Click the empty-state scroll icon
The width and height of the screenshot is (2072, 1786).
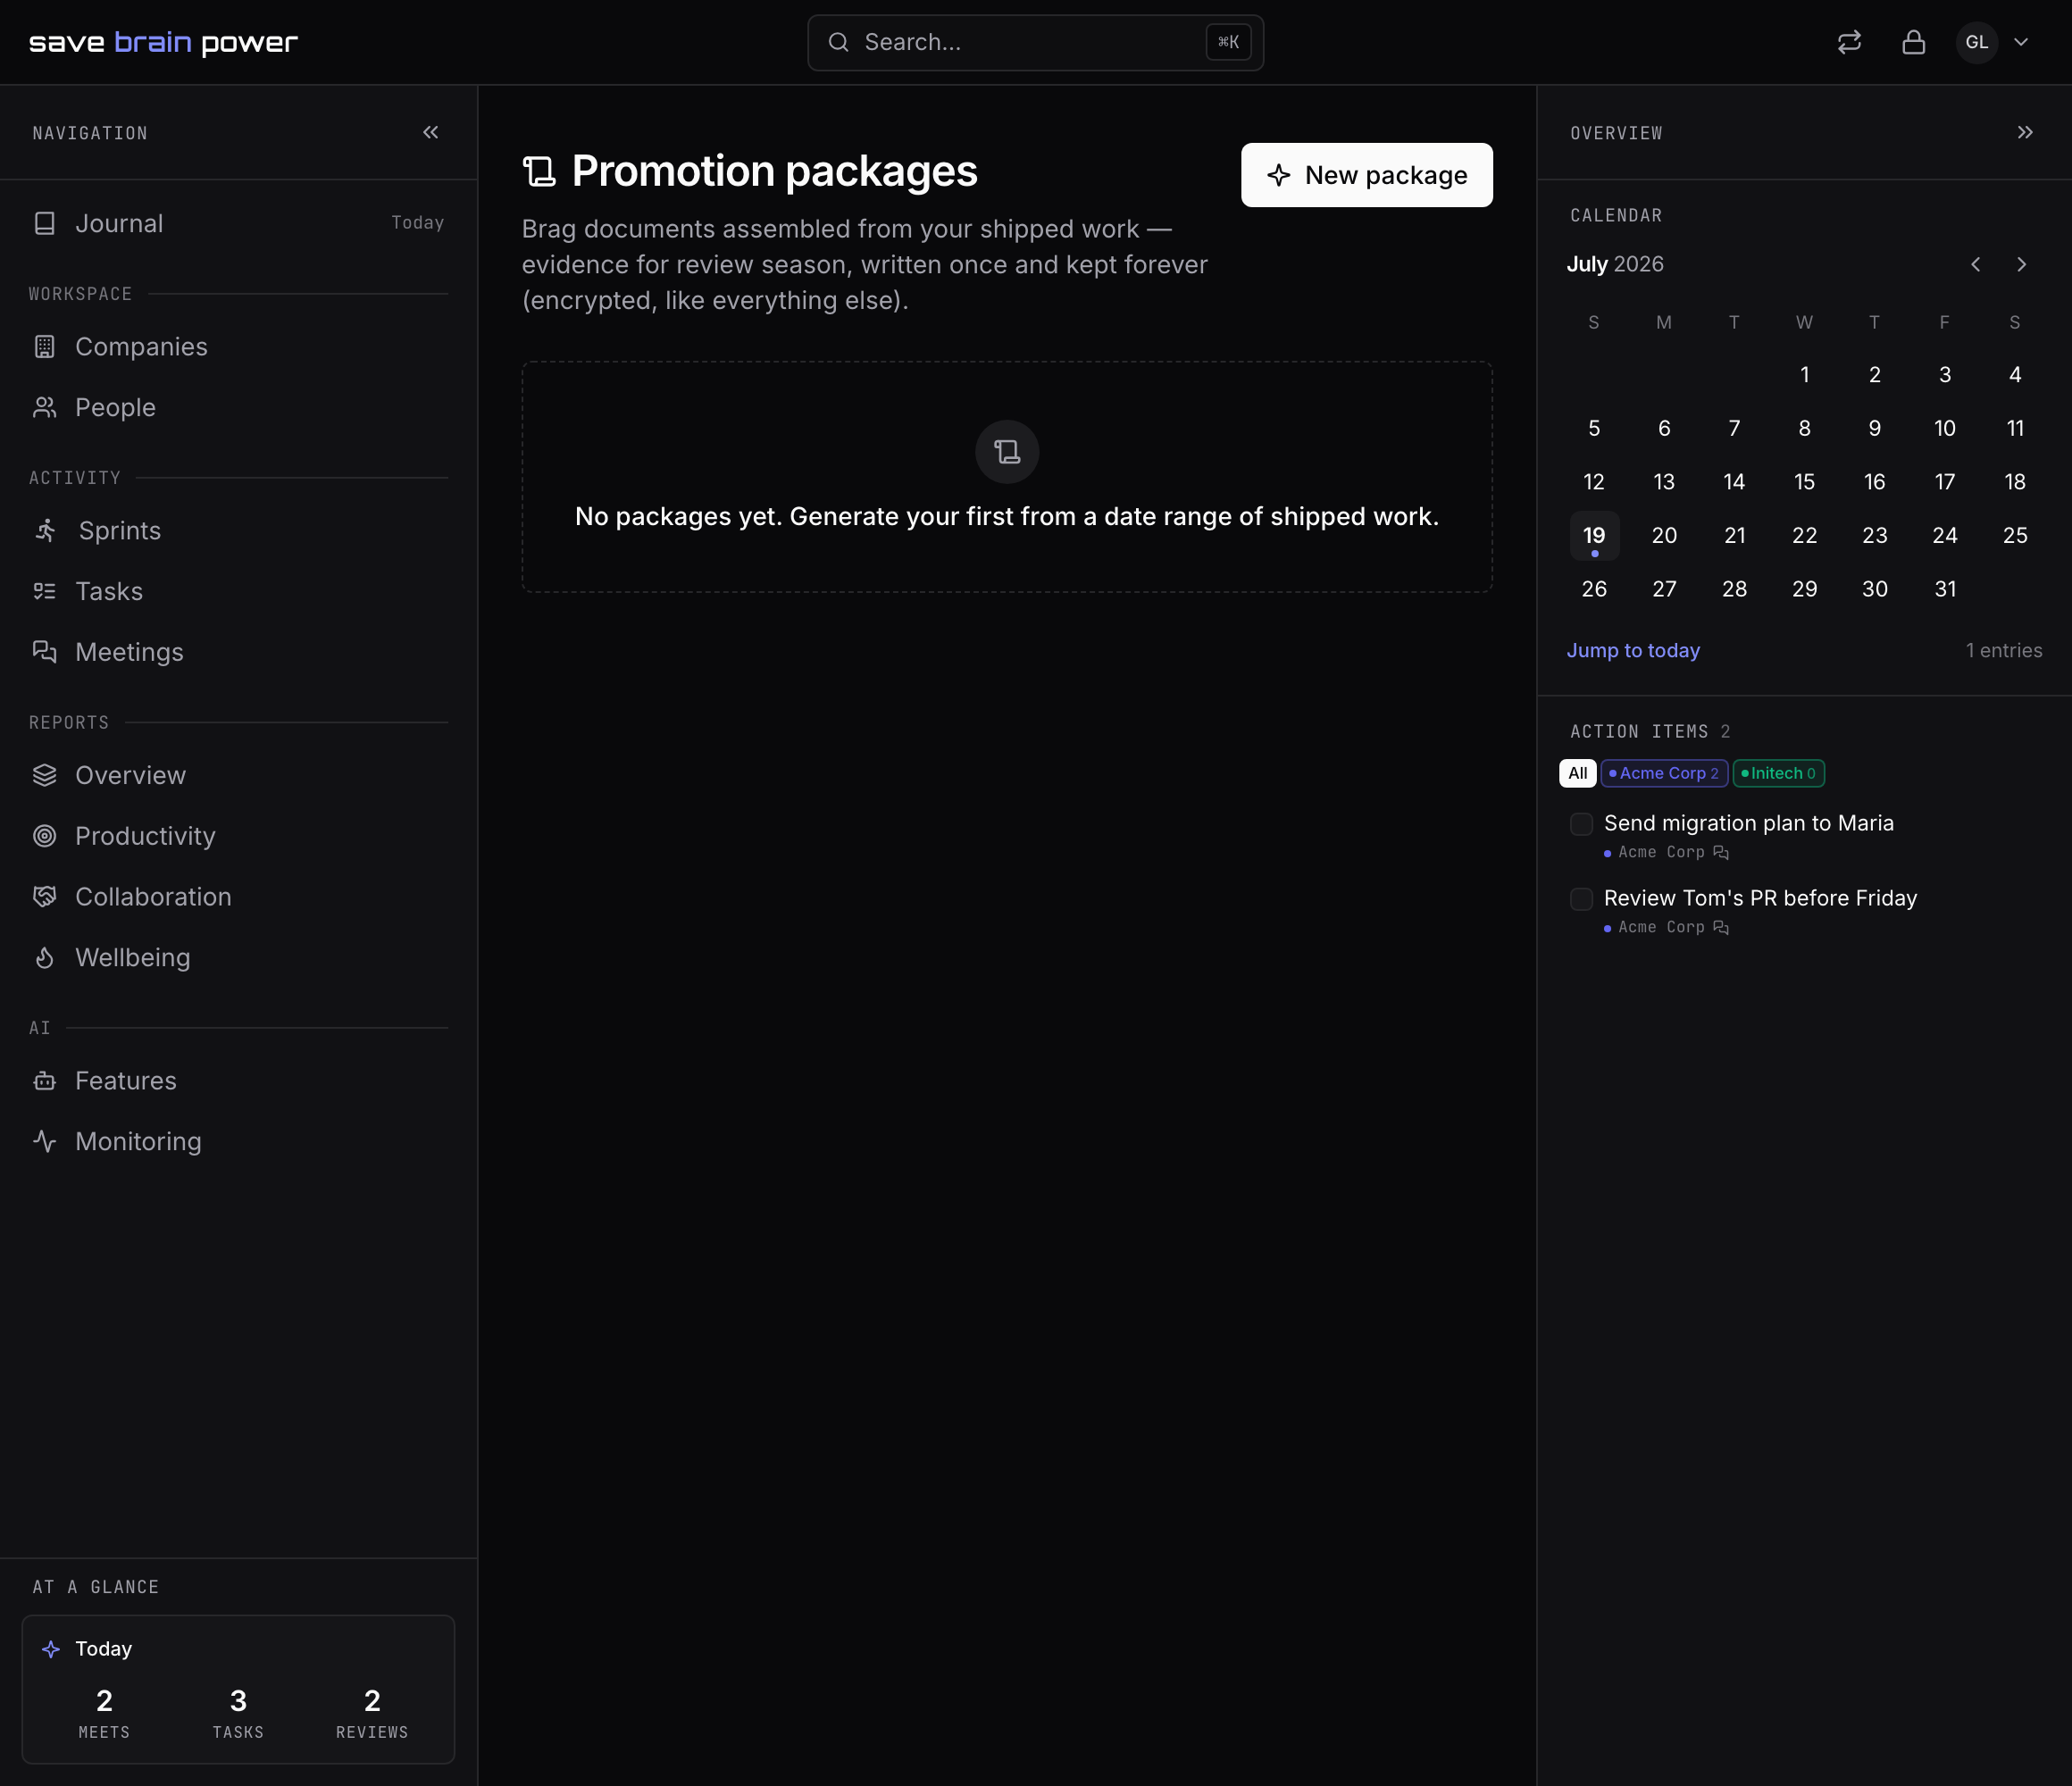click(x=1007, y=452)
